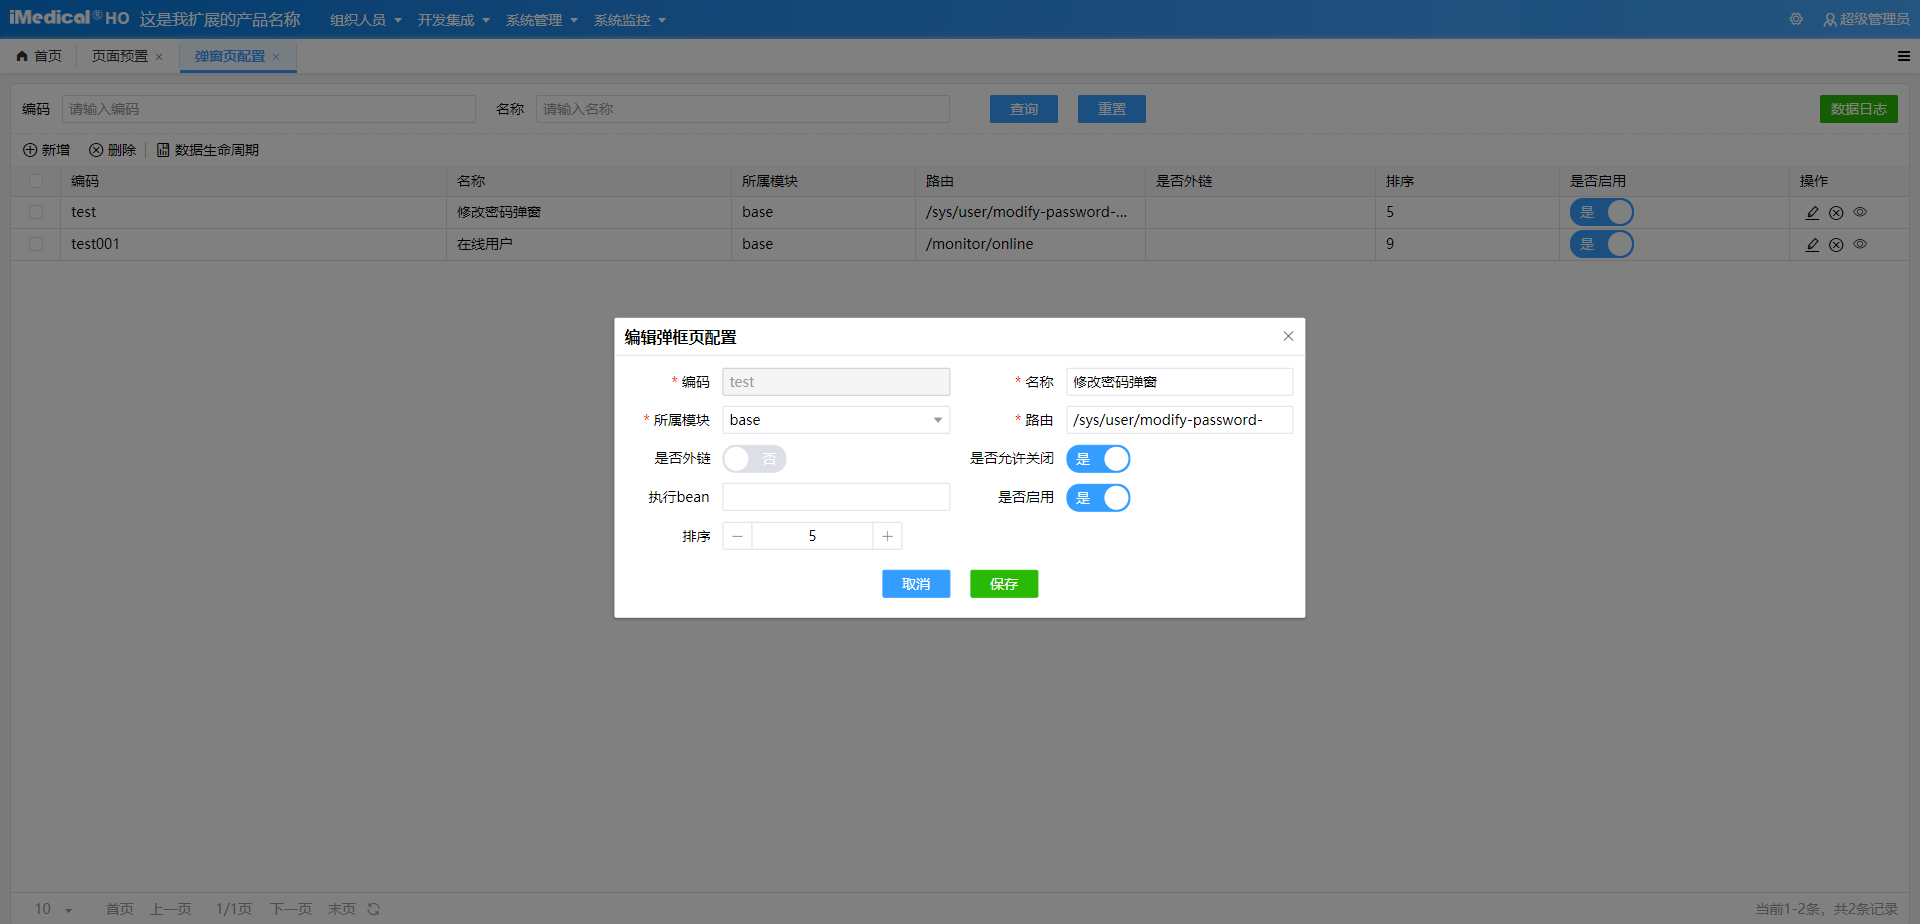This screenshot has width=1920, height=924.
Task: Click the 新增 add button
Action: click(x=46, y=150)
